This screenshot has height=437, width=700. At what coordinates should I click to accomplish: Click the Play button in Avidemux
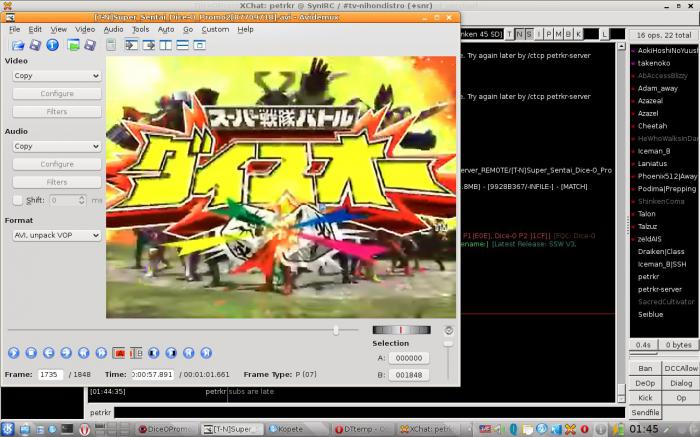point(13,353)
